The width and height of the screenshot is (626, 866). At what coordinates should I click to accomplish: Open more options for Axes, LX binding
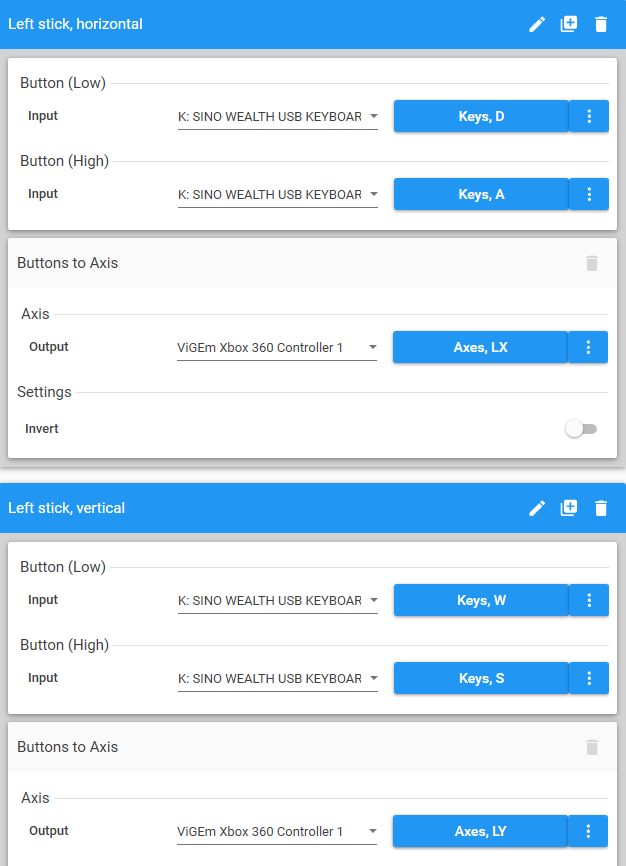click(x=588, y=348)
